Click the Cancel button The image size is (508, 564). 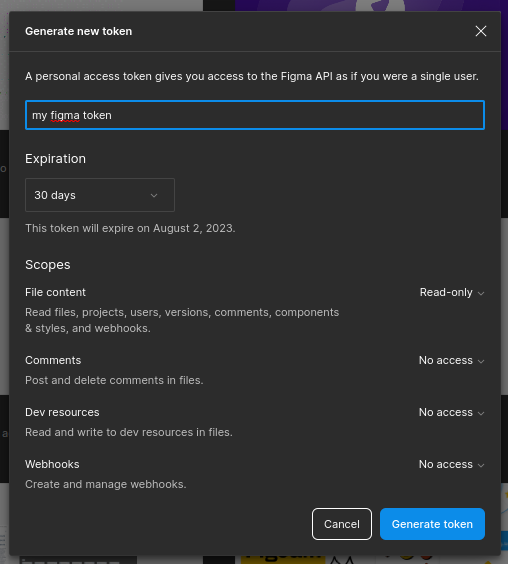(342, 524)
